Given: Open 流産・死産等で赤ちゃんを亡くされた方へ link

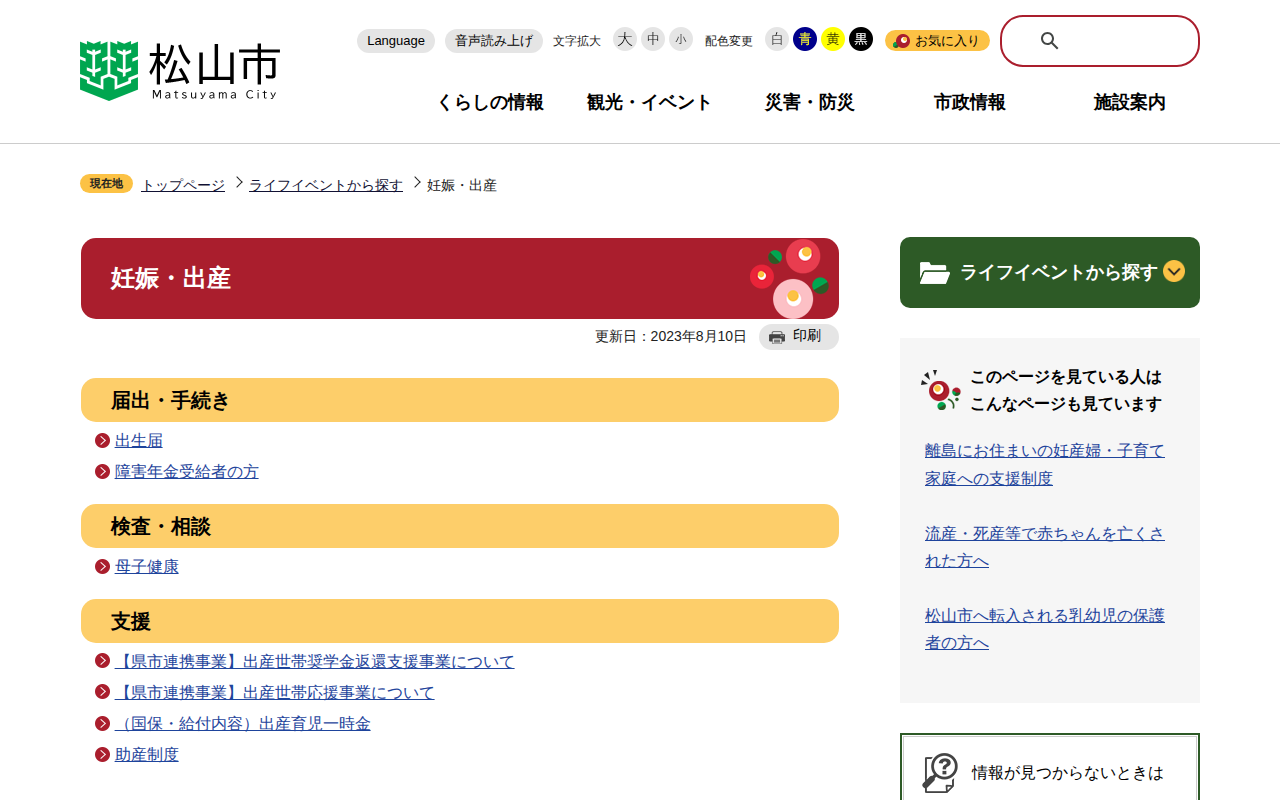Looking at the screenshot, I should (x=1045, y=547).
